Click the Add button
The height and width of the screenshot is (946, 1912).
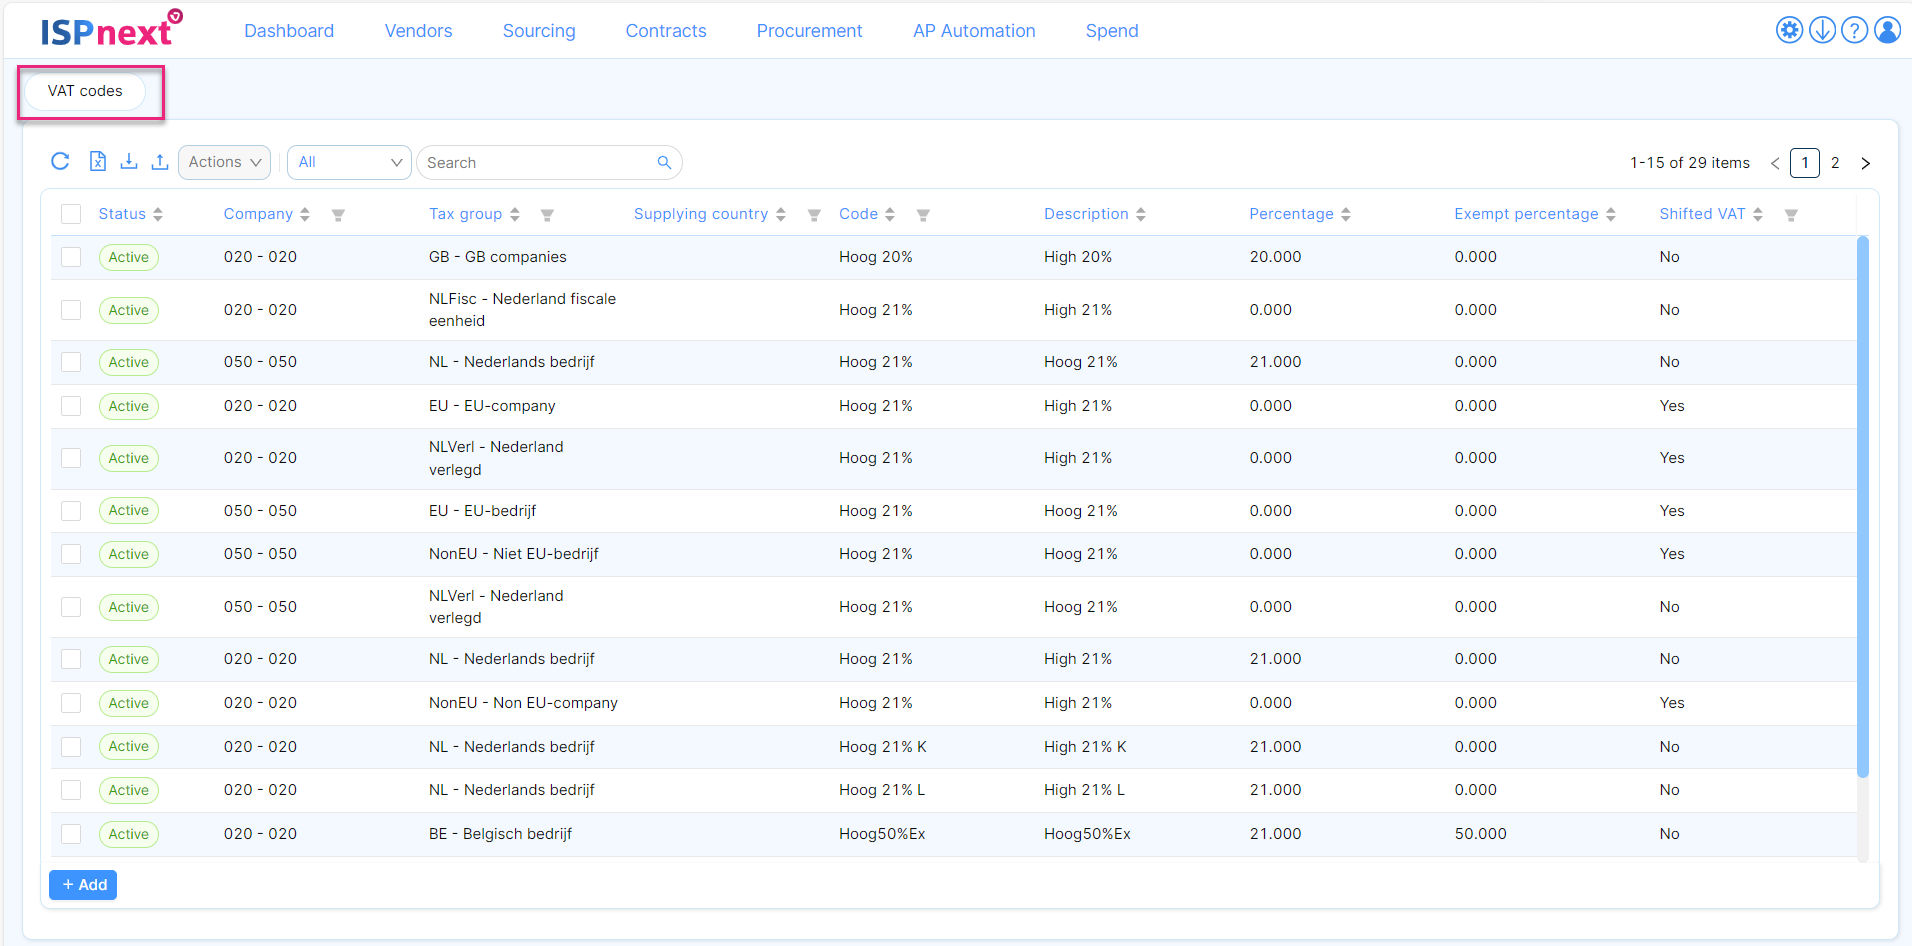(83, 885)
